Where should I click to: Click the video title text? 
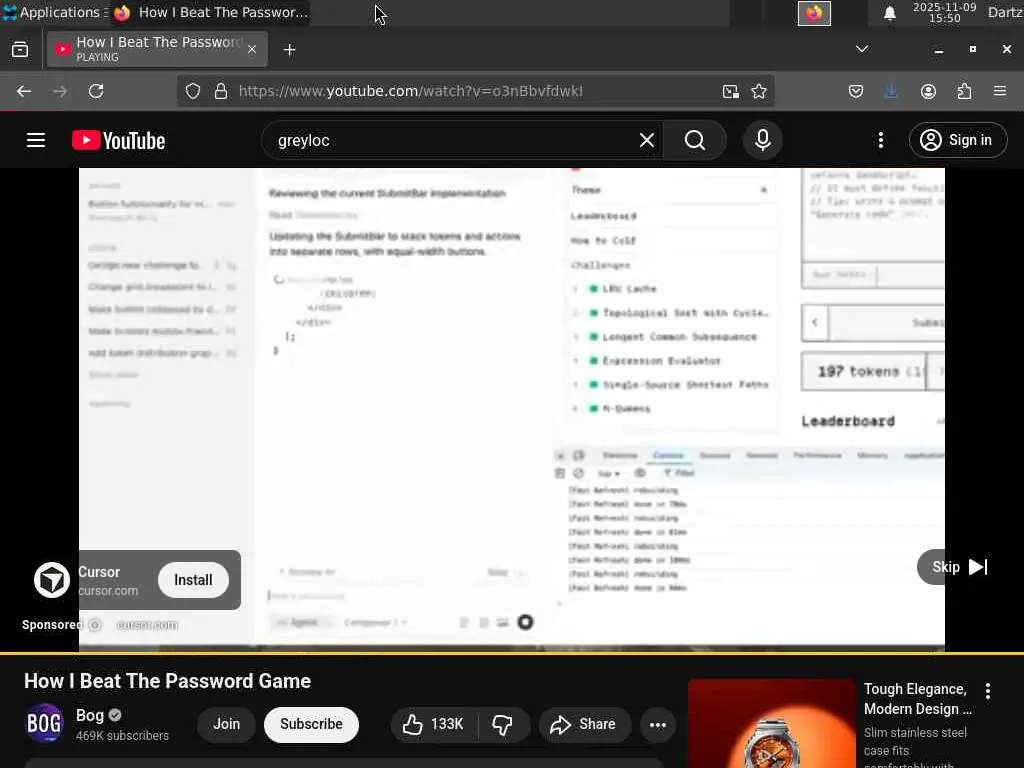[168, 681]
